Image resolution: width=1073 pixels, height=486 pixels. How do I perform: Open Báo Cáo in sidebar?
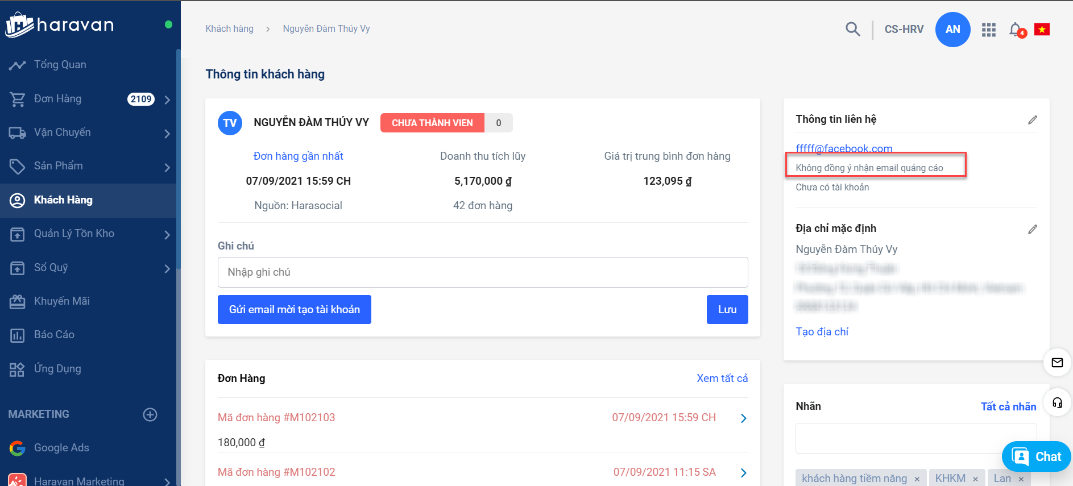[54, 335]
